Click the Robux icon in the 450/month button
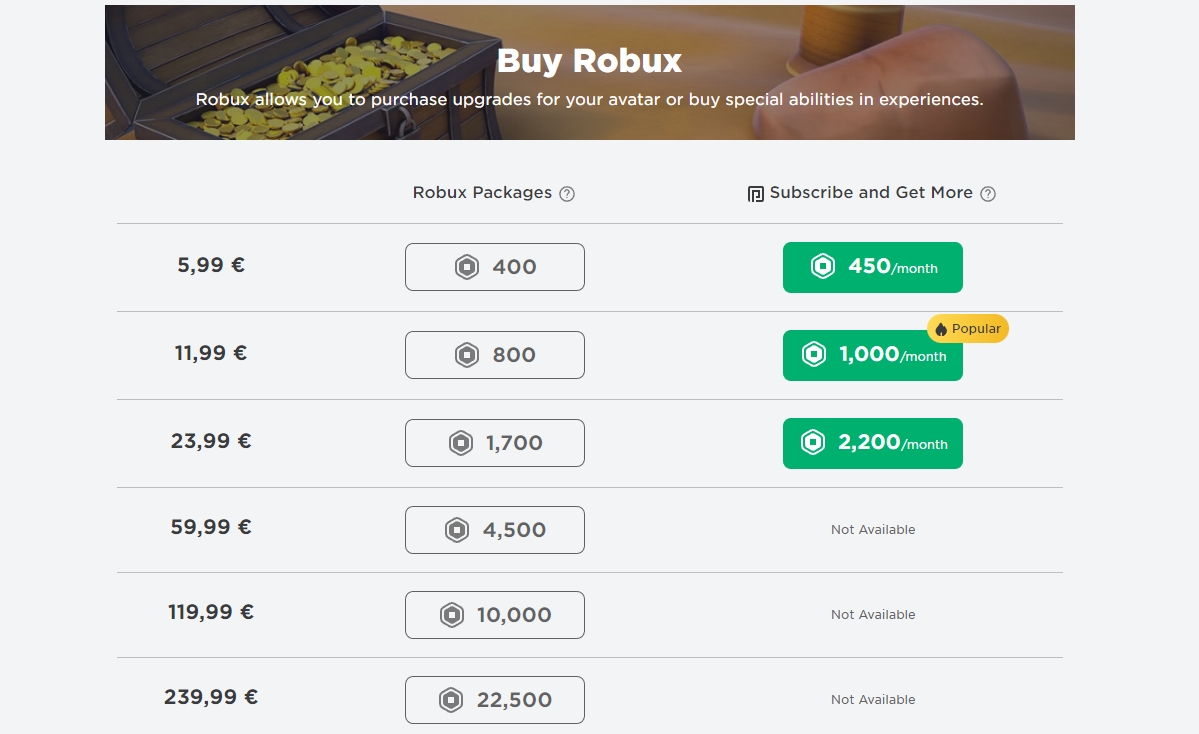This screenshot has height=734, width=1199. [x=822, y=267]
